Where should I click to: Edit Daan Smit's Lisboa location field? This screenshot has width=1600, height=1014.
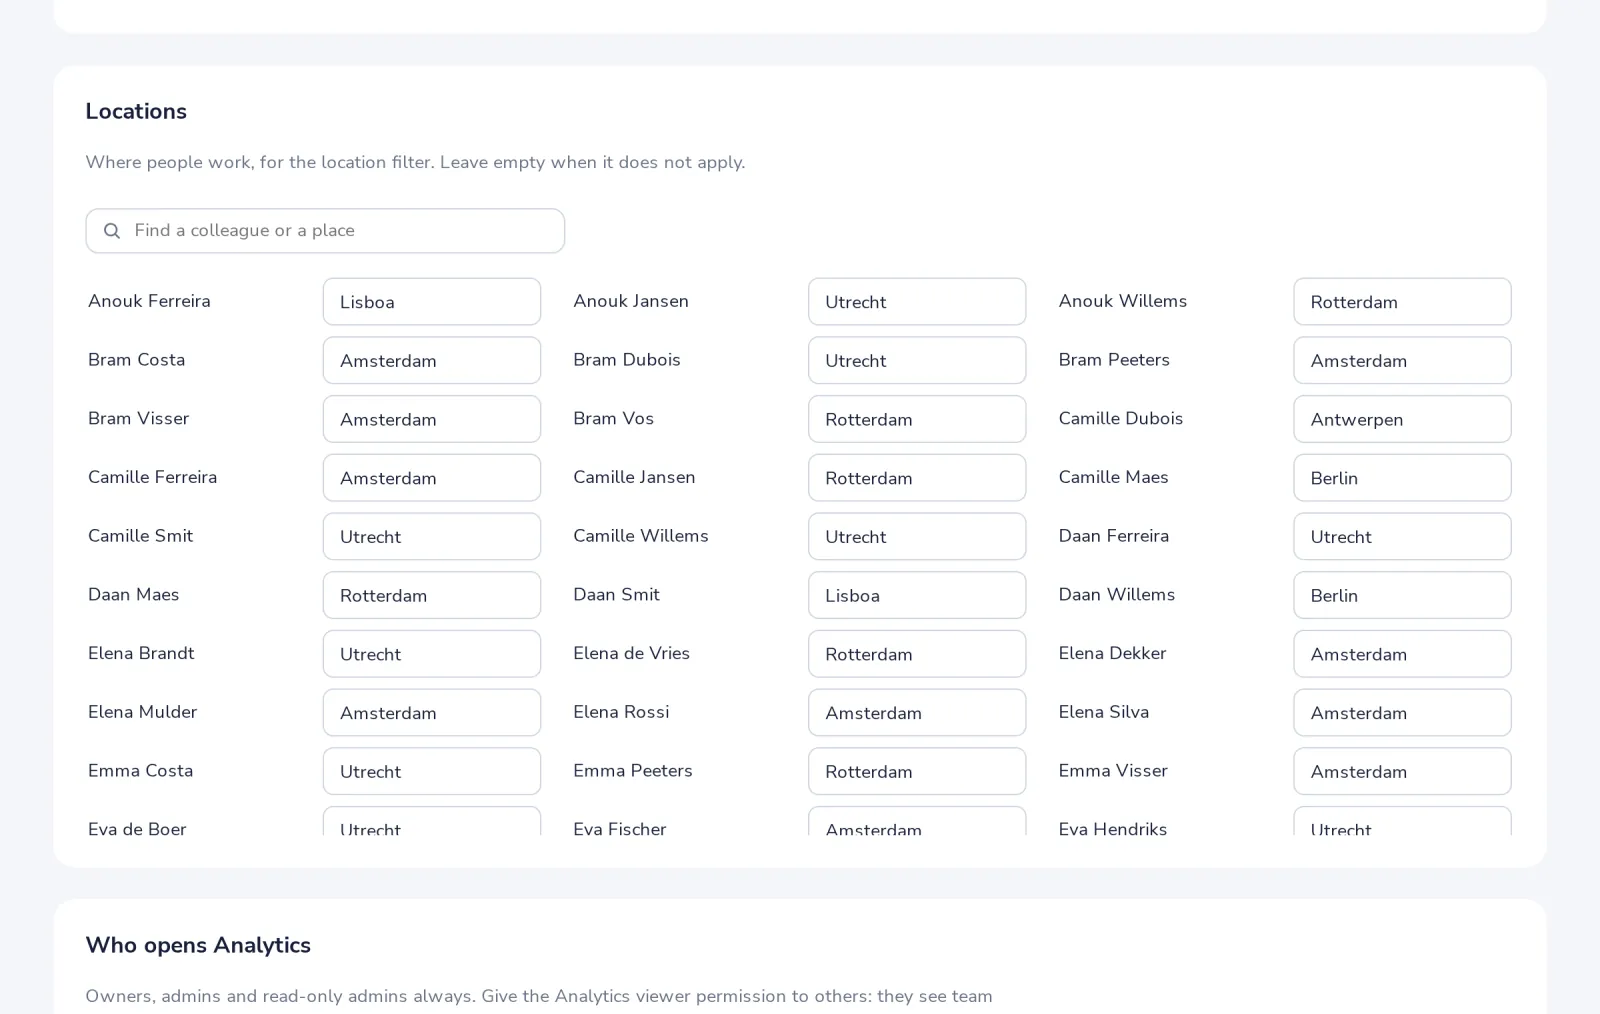coord(917,595)
